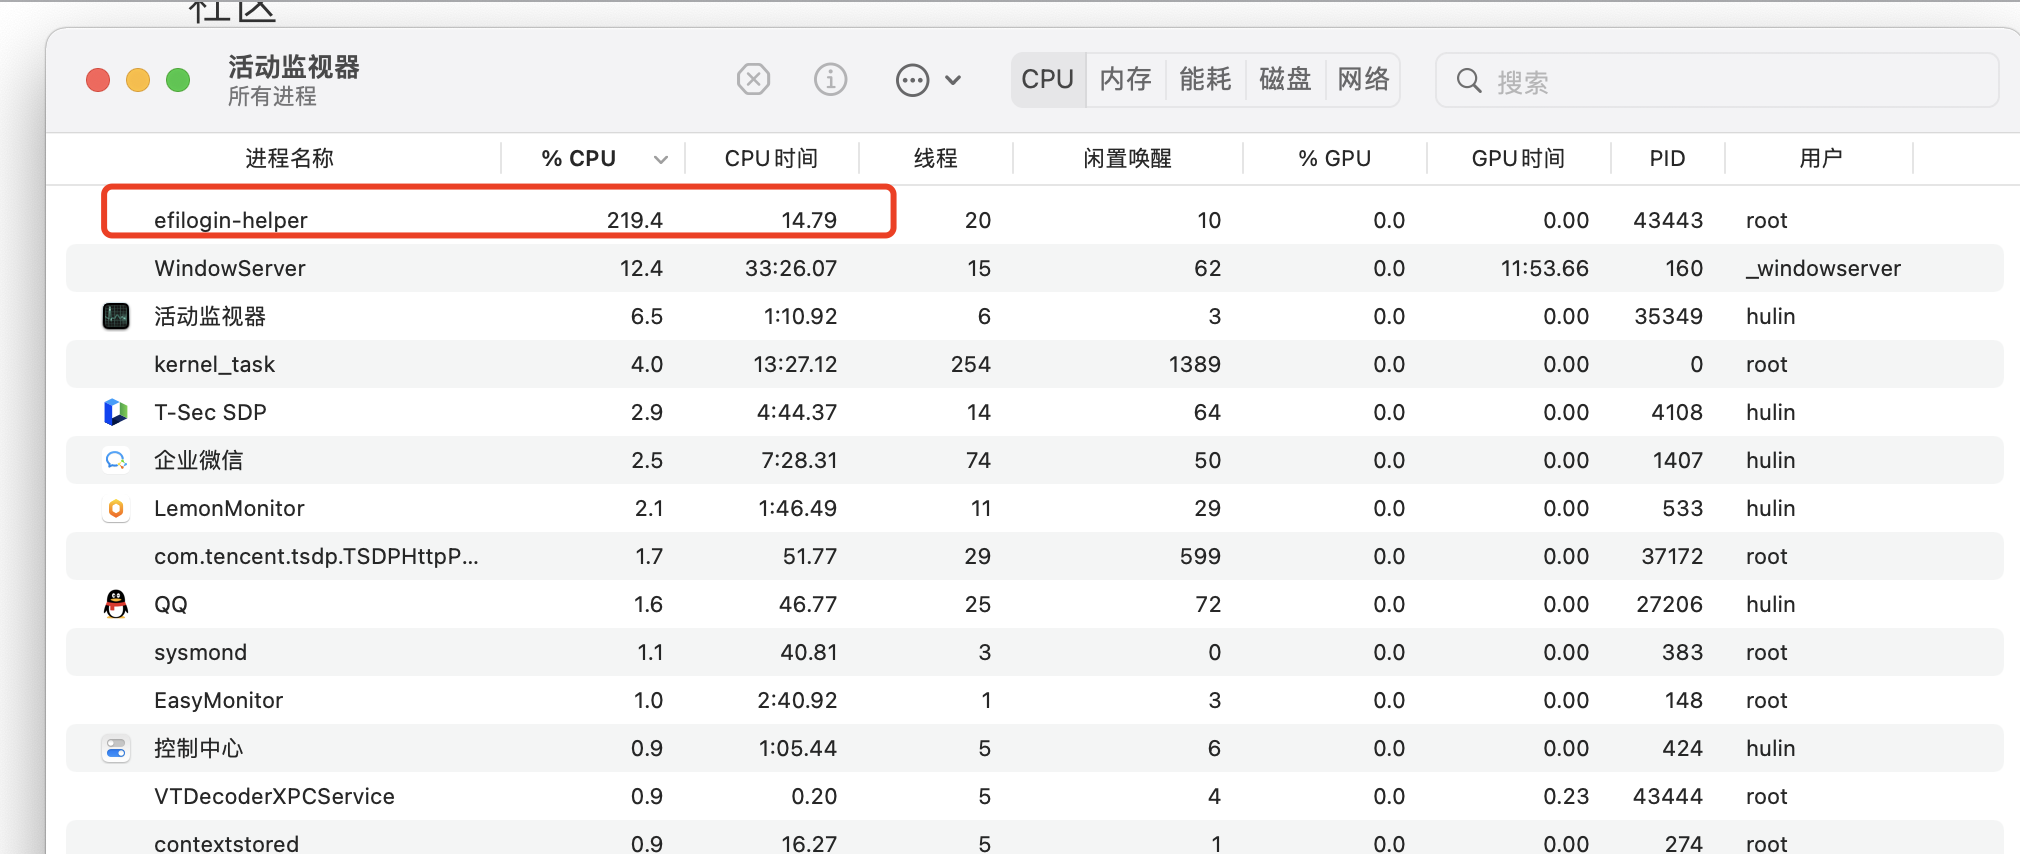This screenshot has height=854, width=2020.
Task: Click the T-Sec SDP app icon
Action: tap(116, 412)
